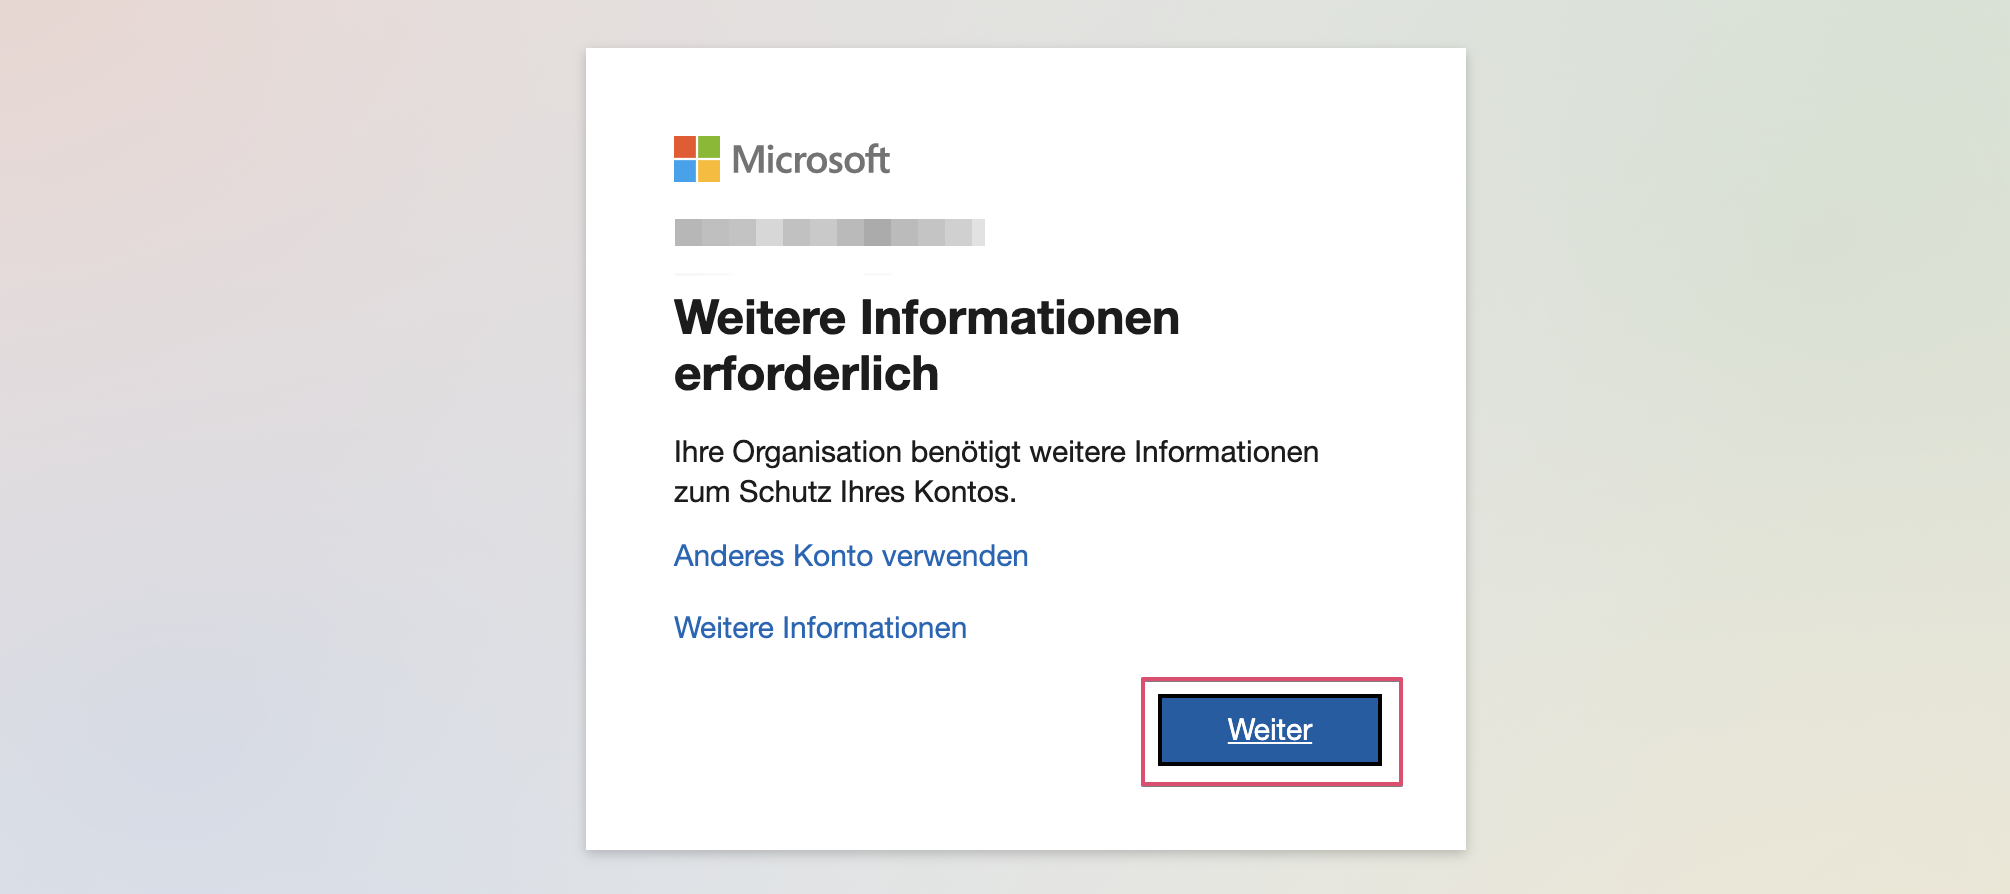The width and height of the screenshot is (2010, 894).
Task: Click the green square in Microsoft logo
Action: pyautogui.click(x=709, y=147)
